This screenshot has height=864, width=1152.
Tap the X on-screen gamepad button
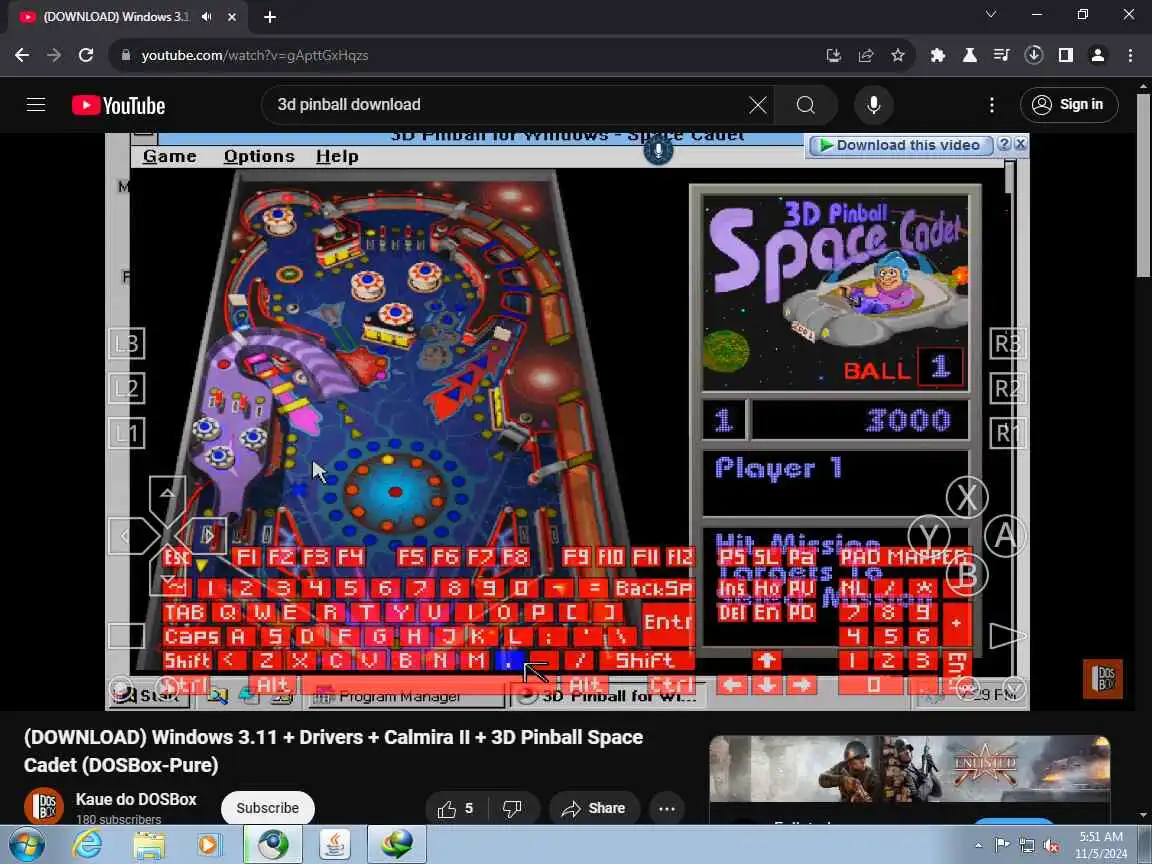[x=967, y=497]
